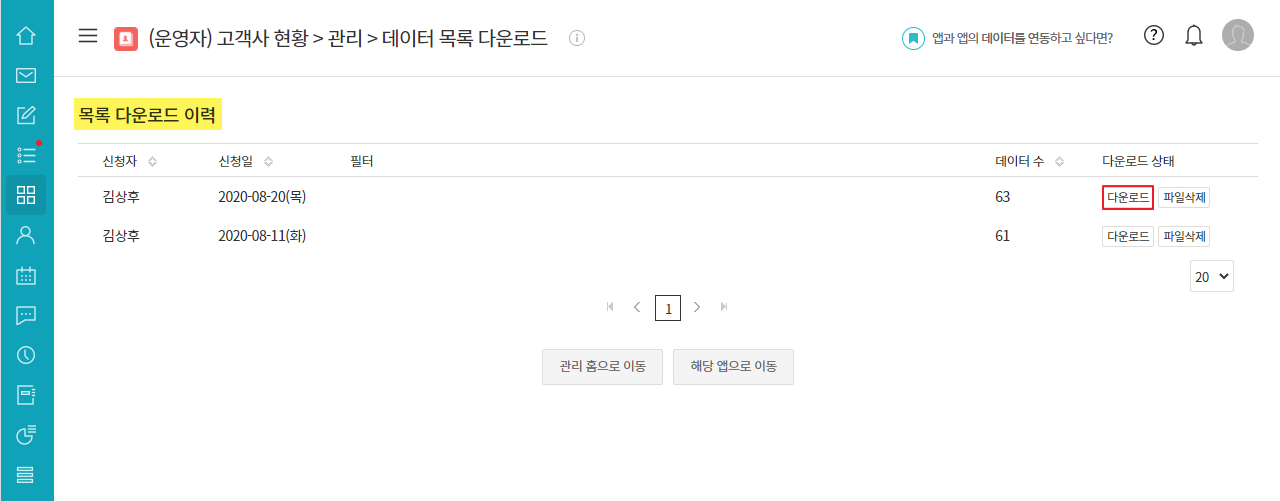1280x501 pixels.
Task: Click the compose/edit note sidebar icon
Action: point(26,115)
